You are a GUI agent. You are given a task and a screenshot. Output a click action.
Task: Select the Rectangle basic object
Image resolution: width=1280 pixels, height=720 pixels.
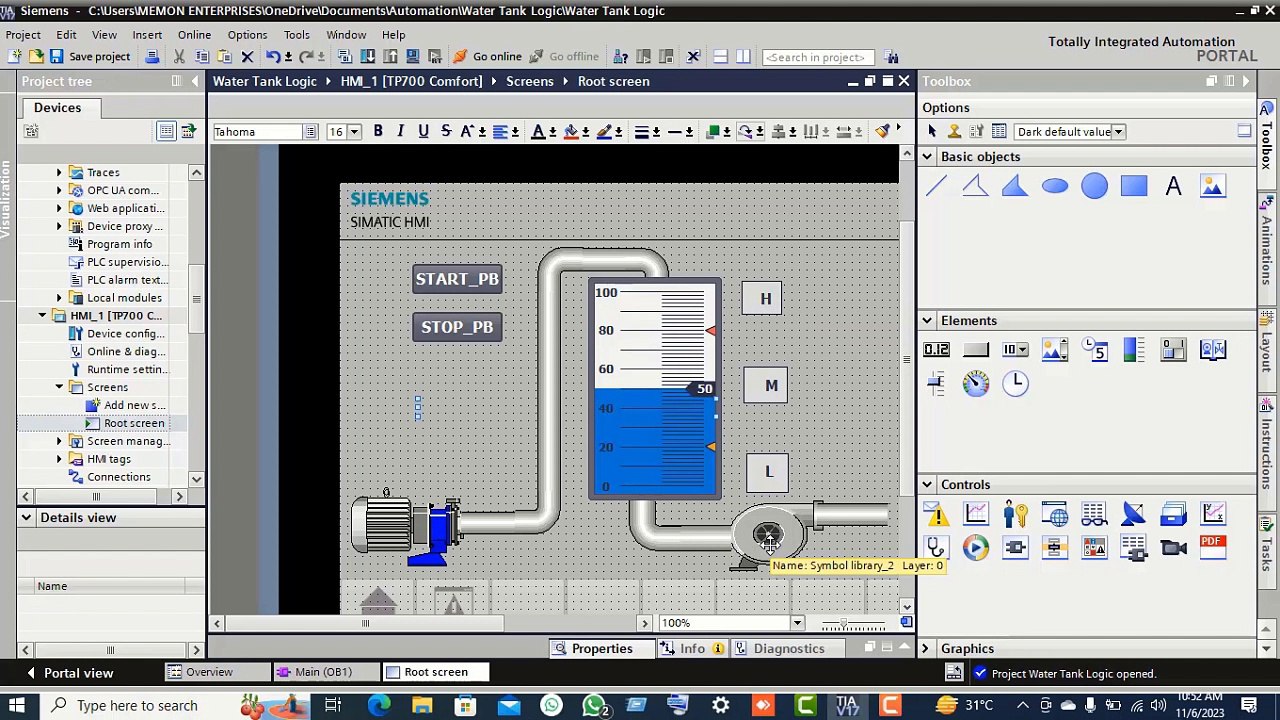pos(1134,186)
